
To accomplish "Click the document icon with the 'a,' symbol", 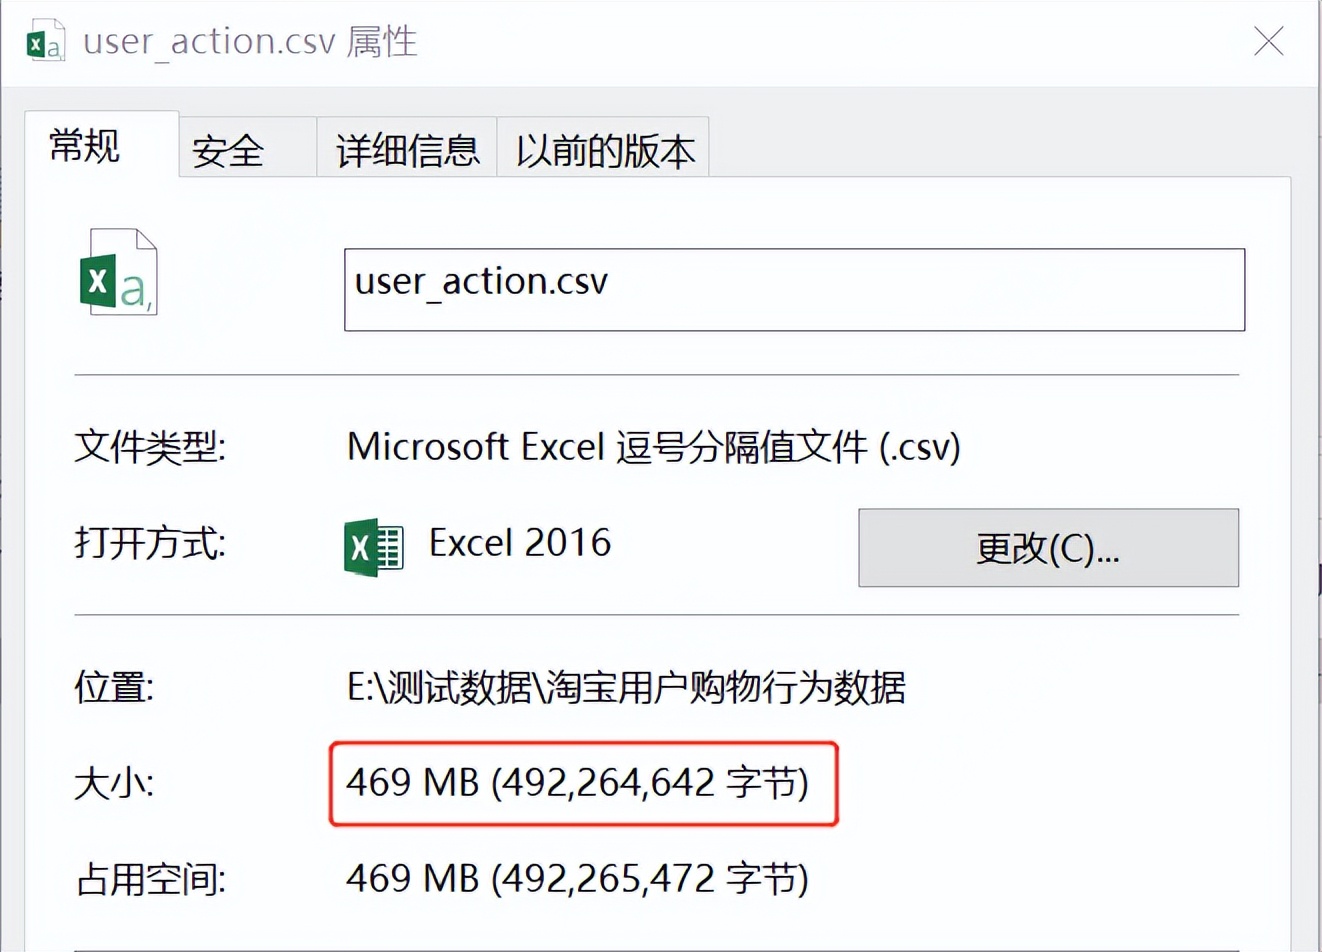I will point(117,272).
